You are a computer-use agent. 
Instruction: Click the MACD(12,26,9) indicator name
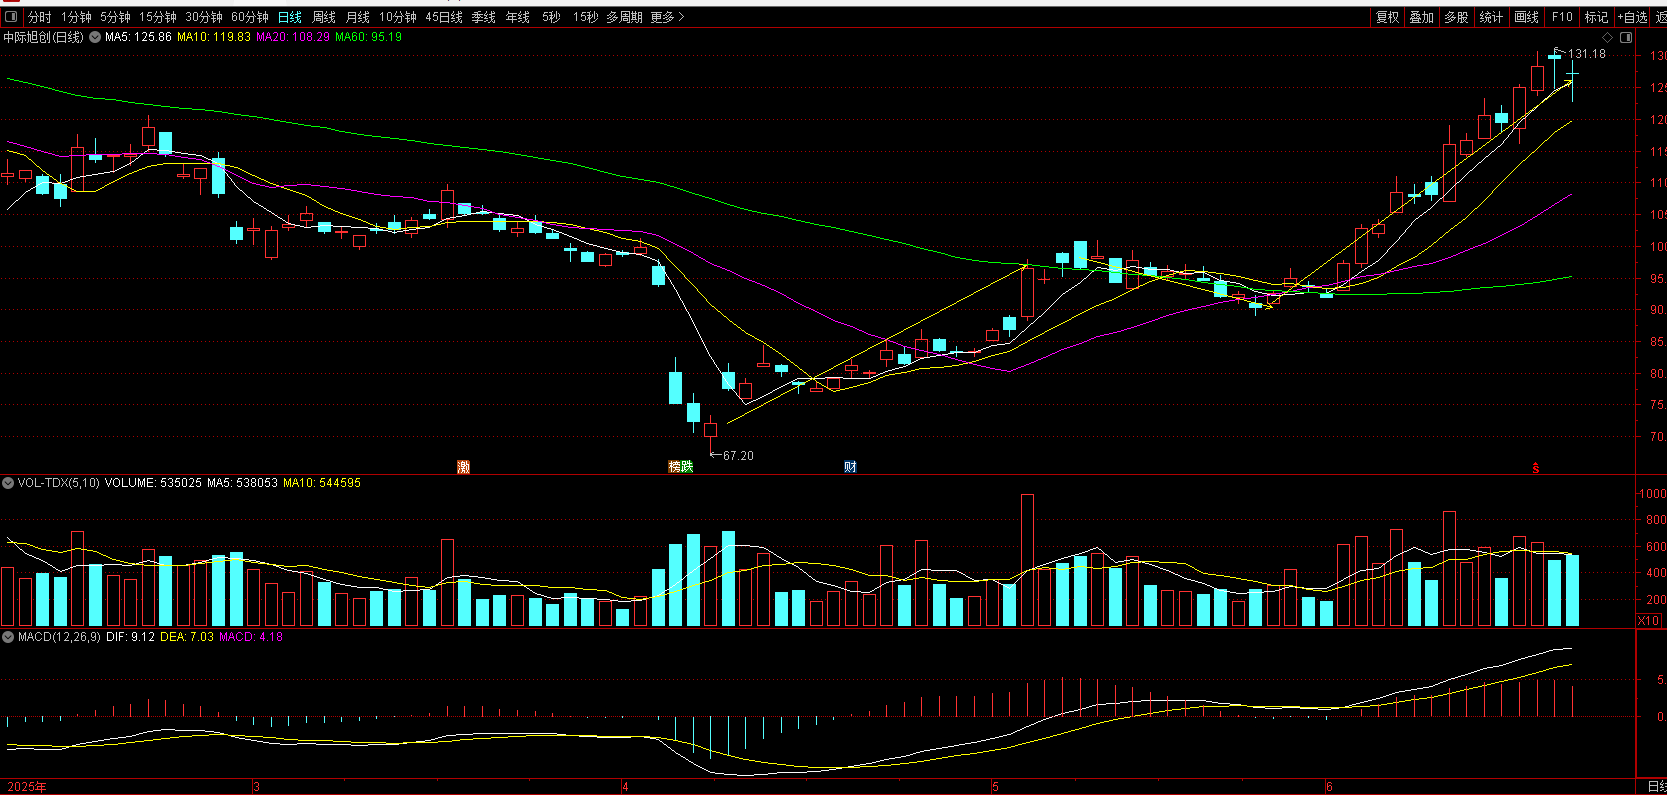[x=59, y=637]
